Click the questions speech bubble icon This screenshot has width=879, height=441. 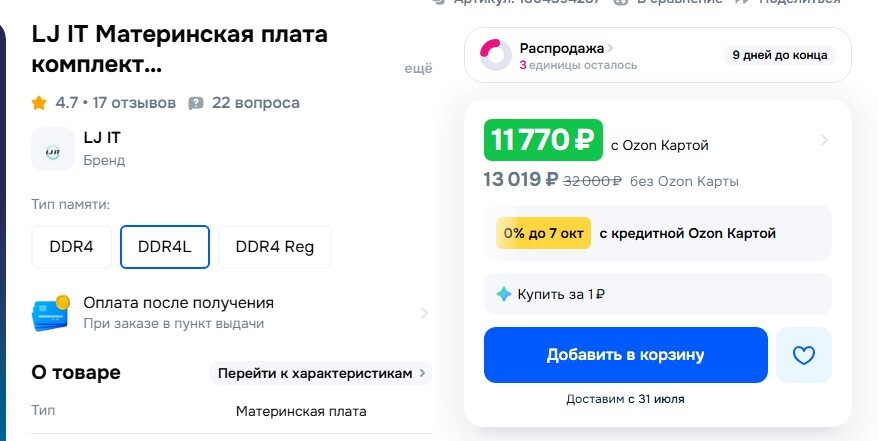[x=196, y=103]
